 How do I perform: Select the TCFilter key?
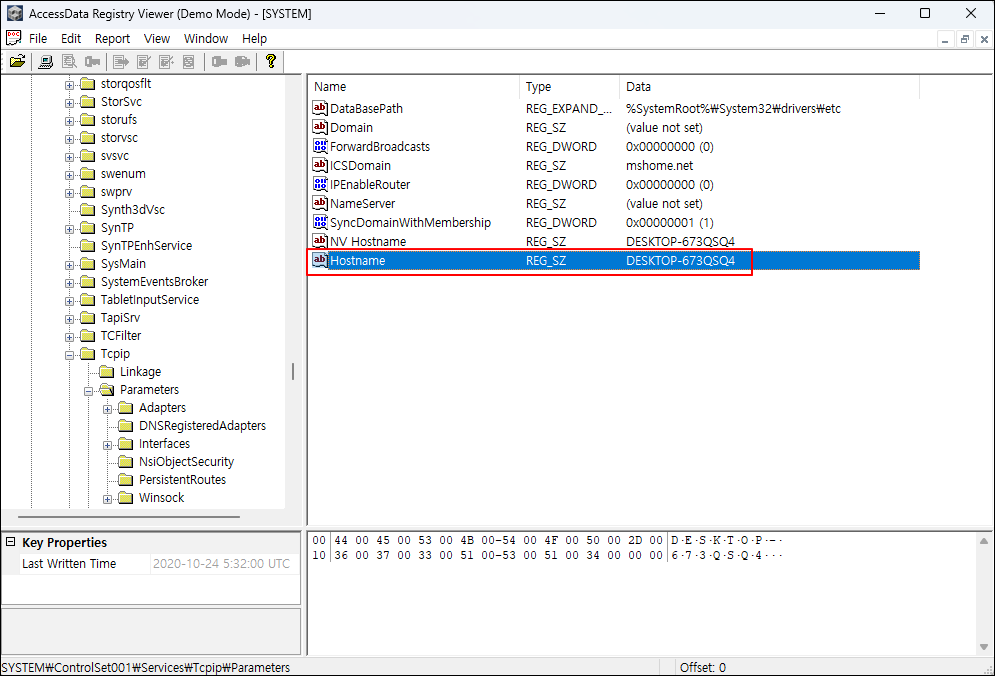click(121, 336)
